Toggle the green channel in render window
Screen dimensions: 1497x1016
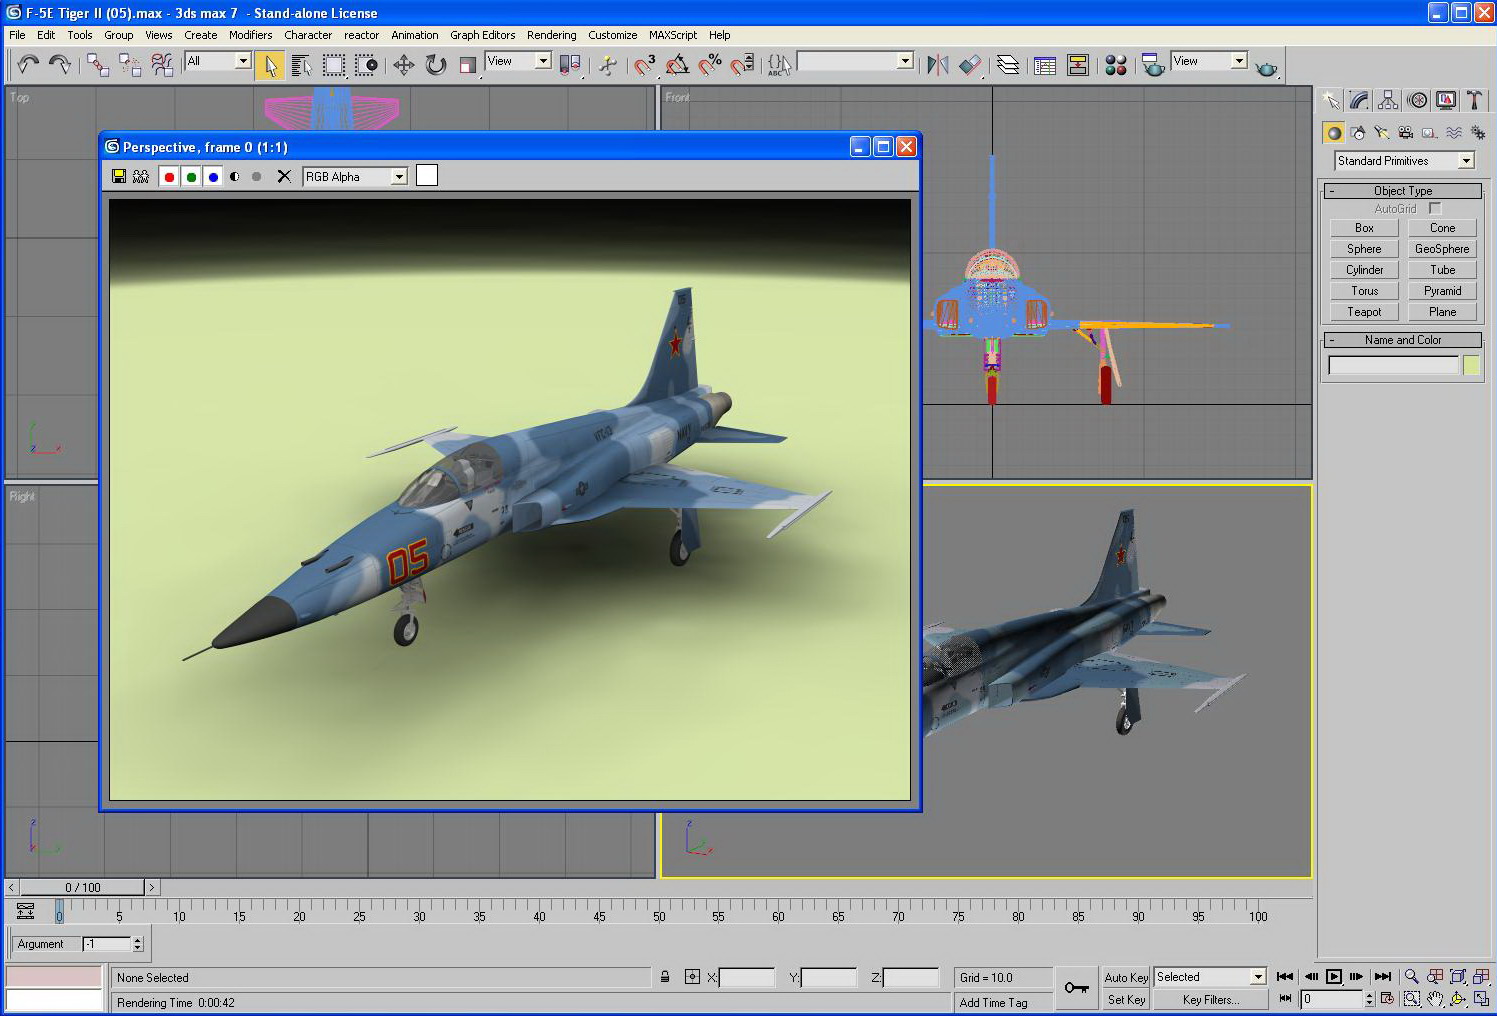191,176
